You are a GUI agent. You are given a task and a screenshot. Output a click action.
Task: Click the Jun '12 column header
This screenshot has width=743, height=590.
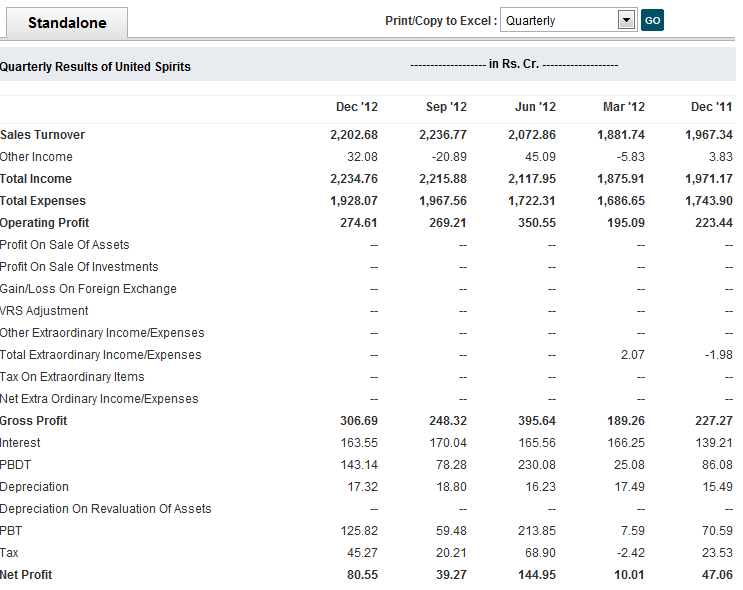pyautogui.click(x=535, y=107)
